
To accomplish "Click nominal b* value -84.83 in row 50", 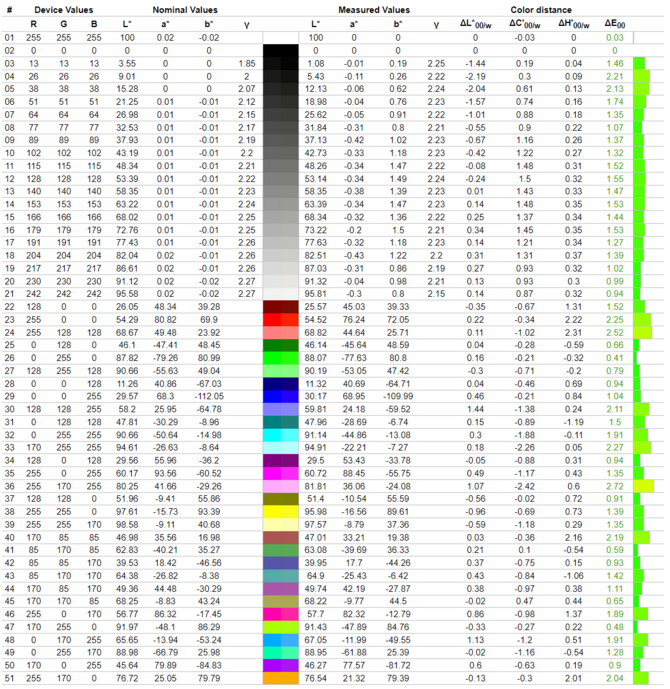I will [209, 665].
